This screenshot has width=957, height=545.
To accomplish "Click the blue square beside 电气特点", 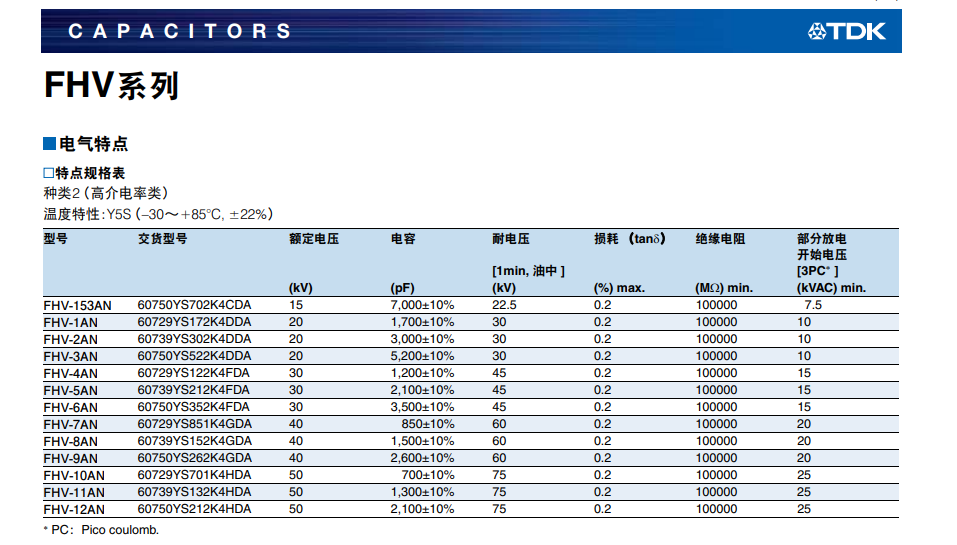I will (x=49, y=144).
